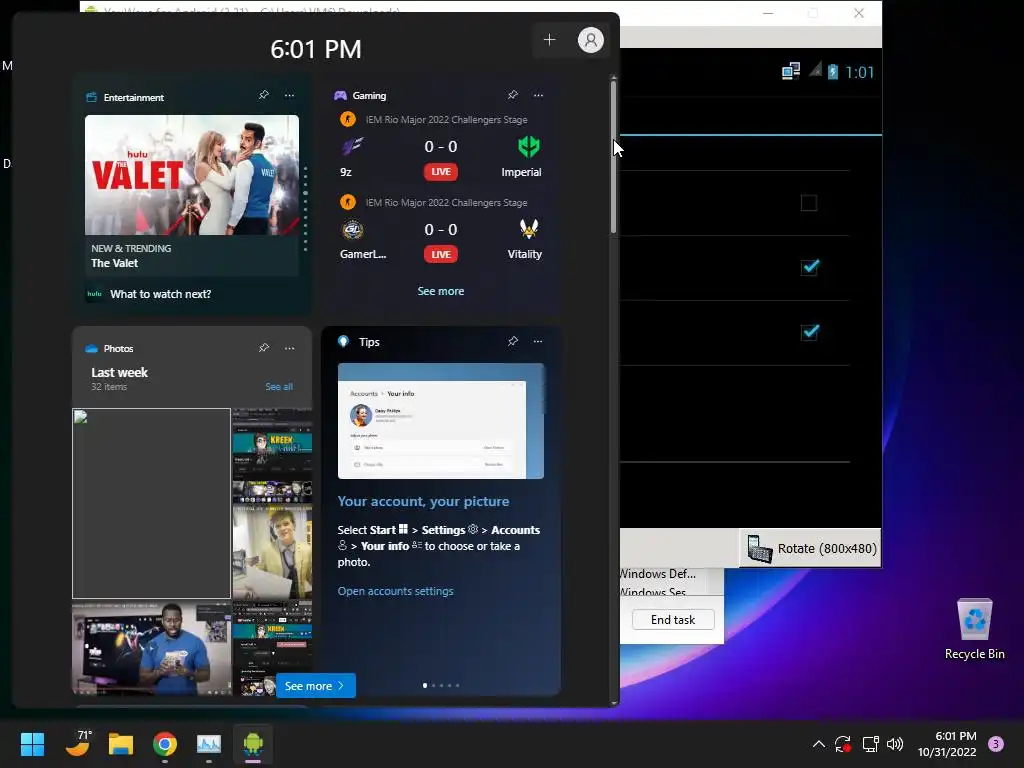Pin the Entertainment widget
The image size is (1024, 768).
click(264, 95)
